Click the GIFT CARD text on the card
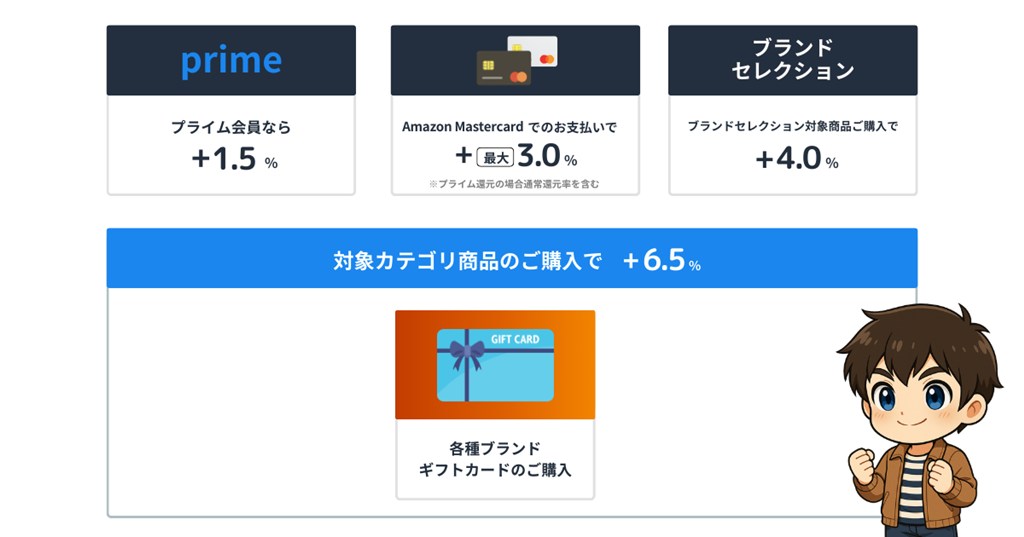Screen dimensions: 1024x537 [x=515, y=340]
